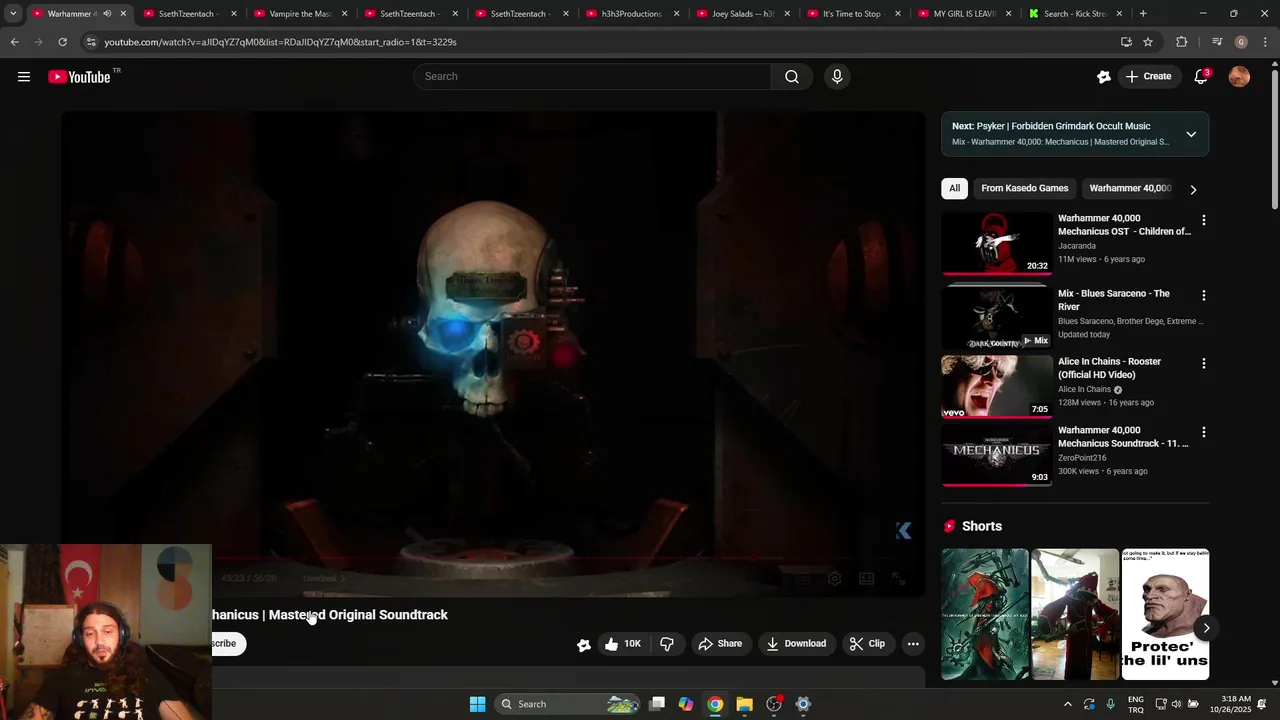
Task: Open the Alice In Chains channel link
Action: [x=1084, y=390]
